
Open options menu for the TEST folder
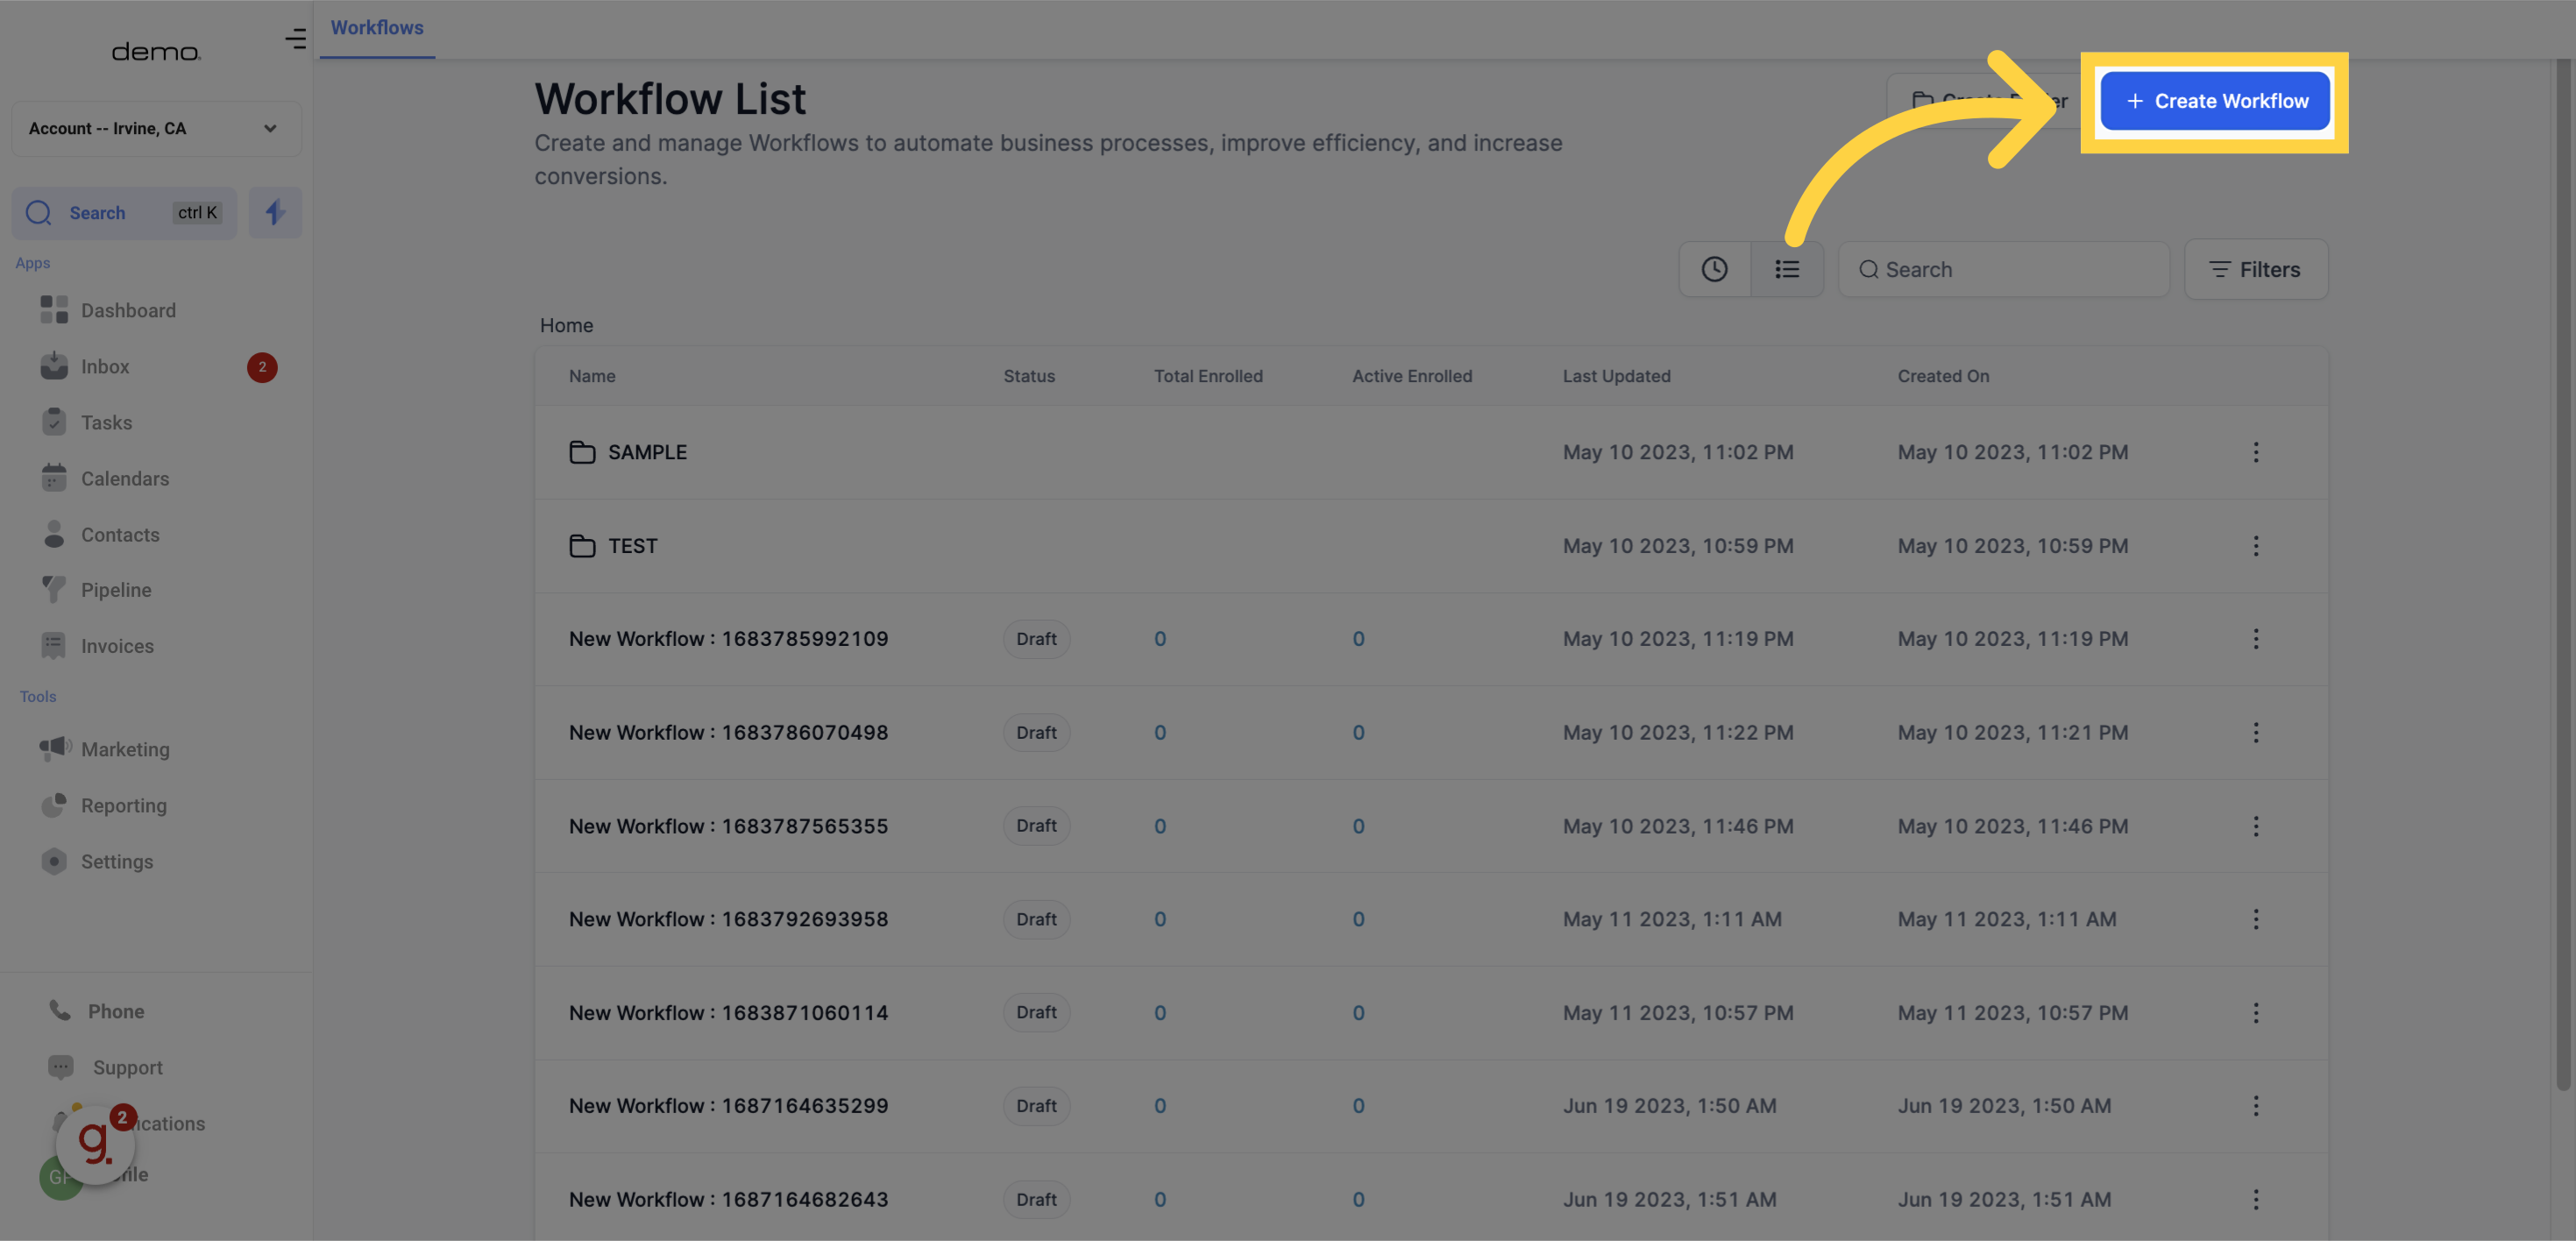(2255, 546)
